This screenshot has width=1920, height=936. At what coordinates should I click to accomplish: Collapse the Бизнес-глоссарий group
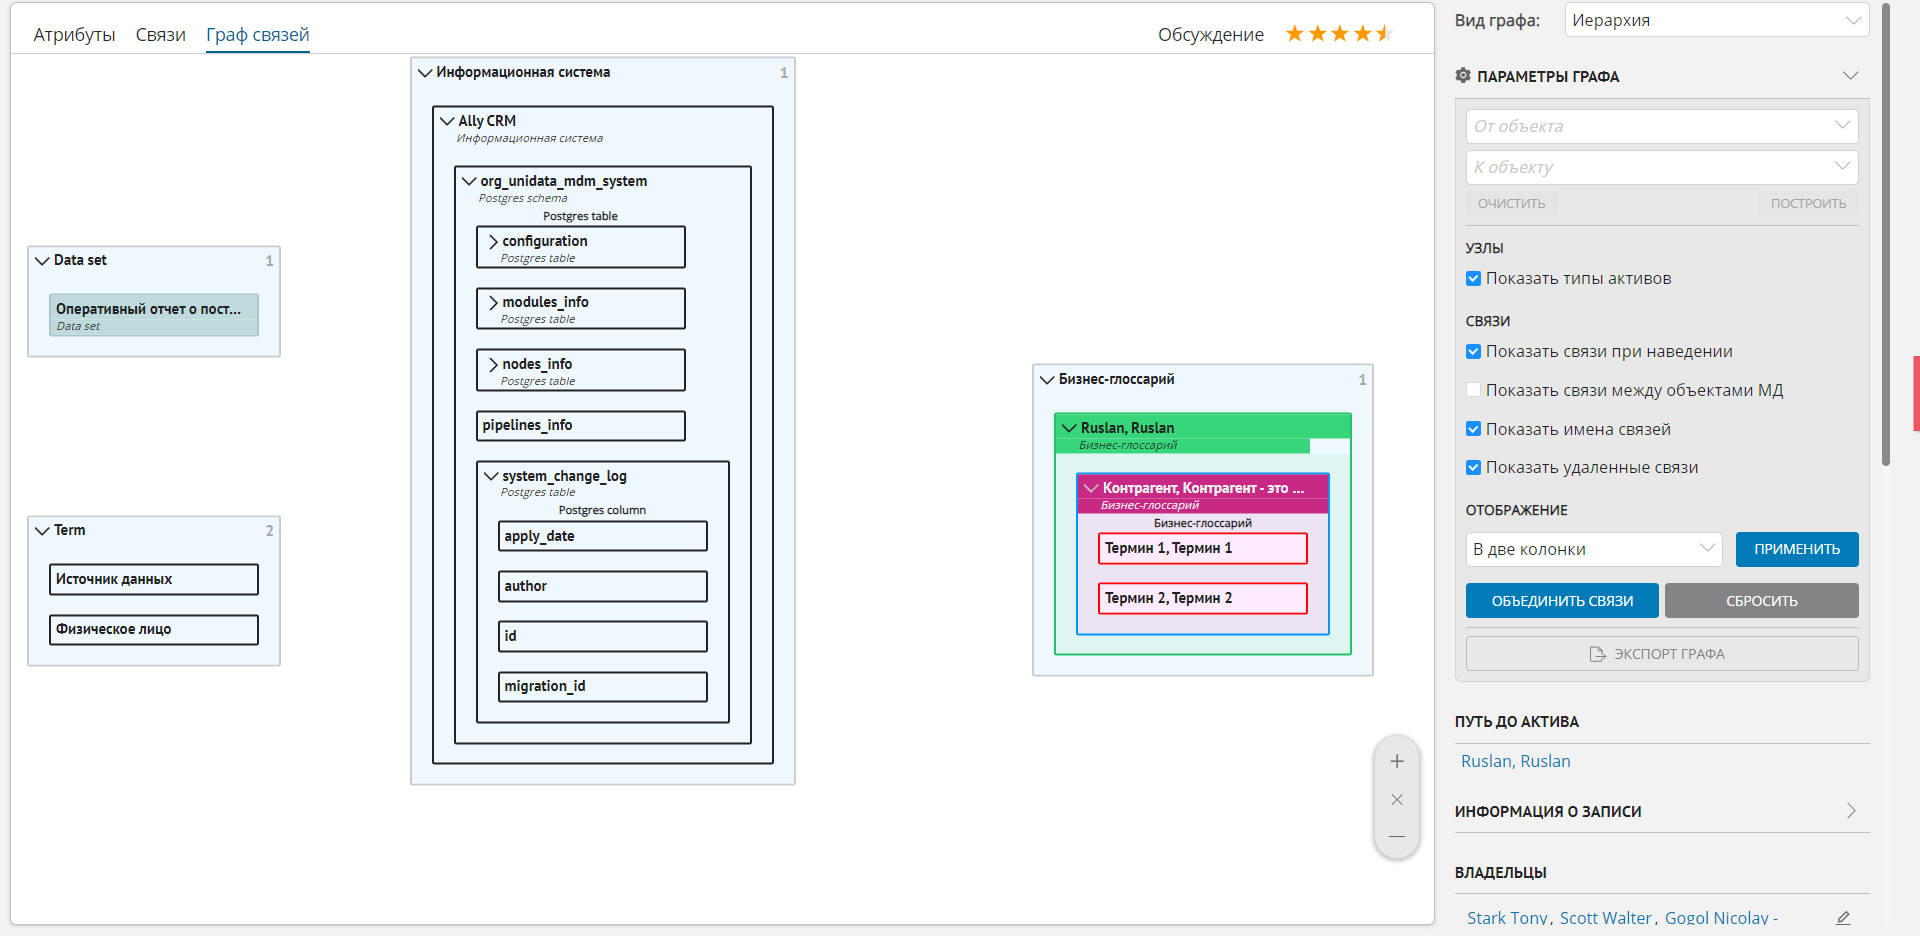pyautogui.click(x=1047, y=379)
